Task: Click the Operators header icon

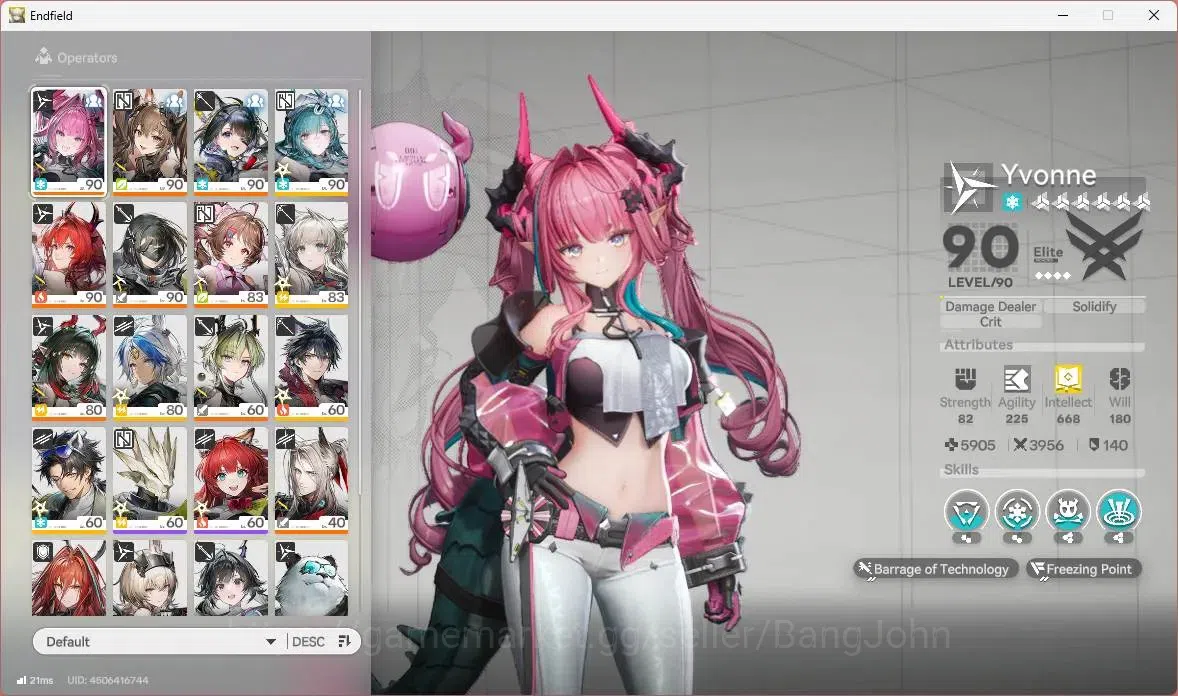Action: pos(43,56)
